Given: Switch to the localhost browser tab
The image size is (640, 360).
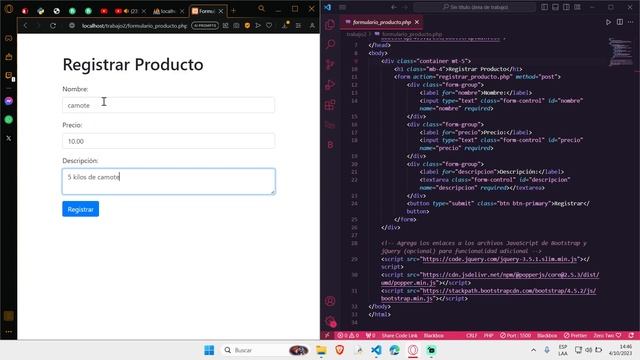Looking at the screenshot, I should [168, 11].
